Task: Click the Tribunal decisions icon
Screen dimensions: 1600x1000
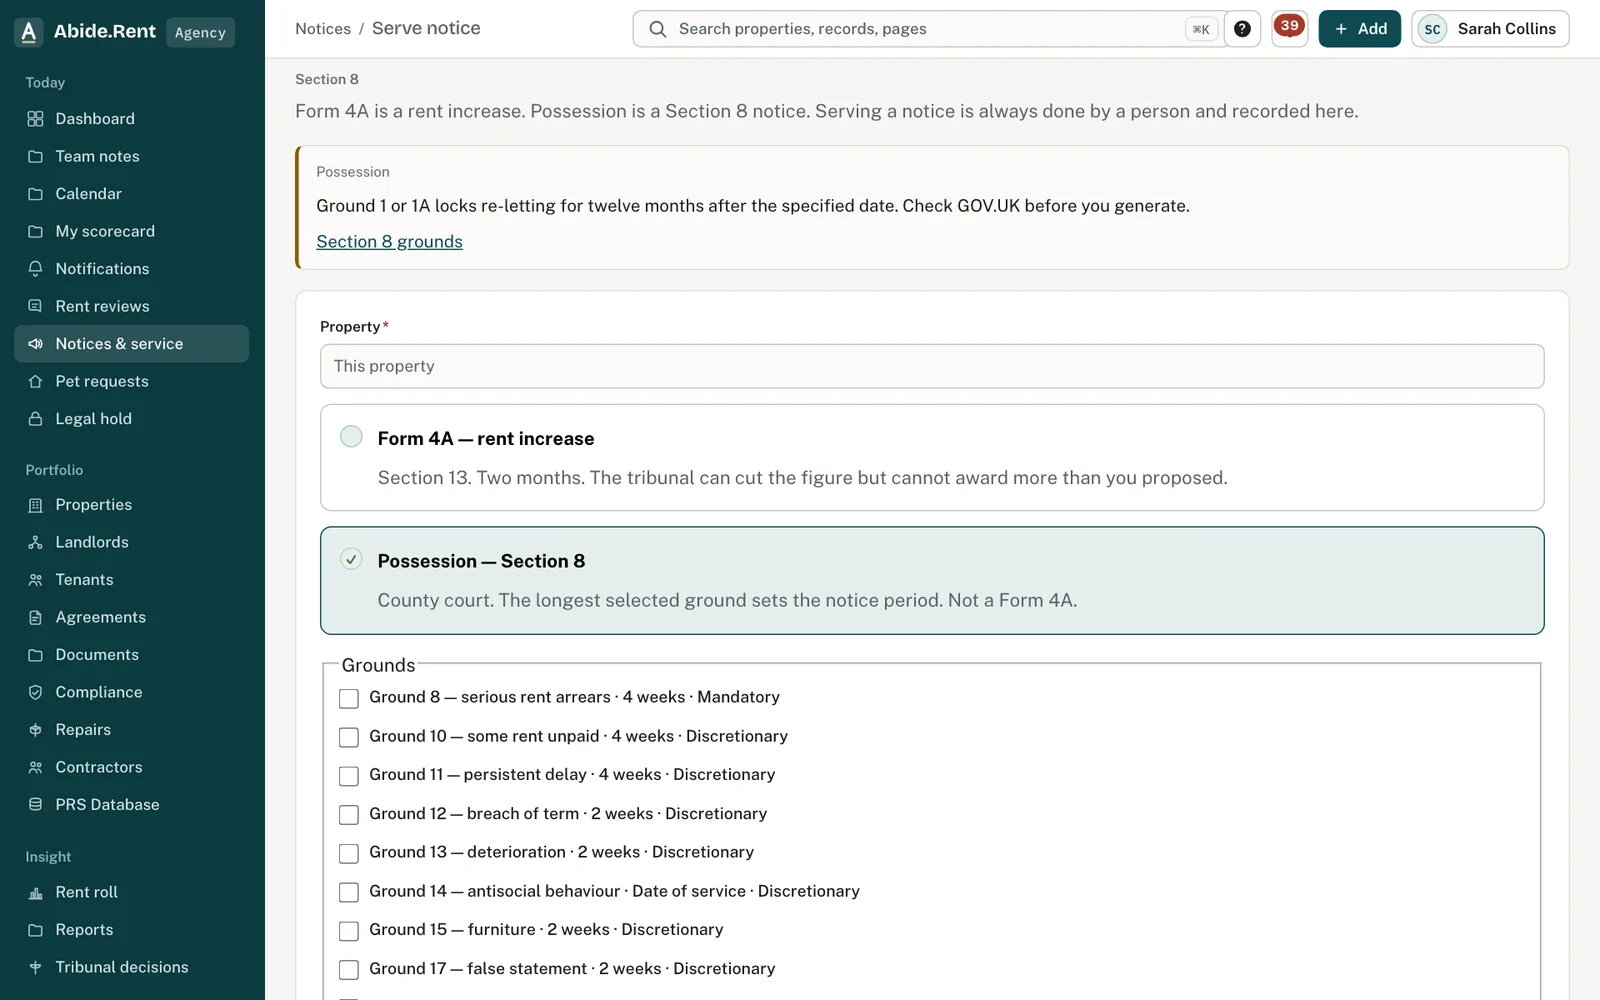Action: [35, 967]
